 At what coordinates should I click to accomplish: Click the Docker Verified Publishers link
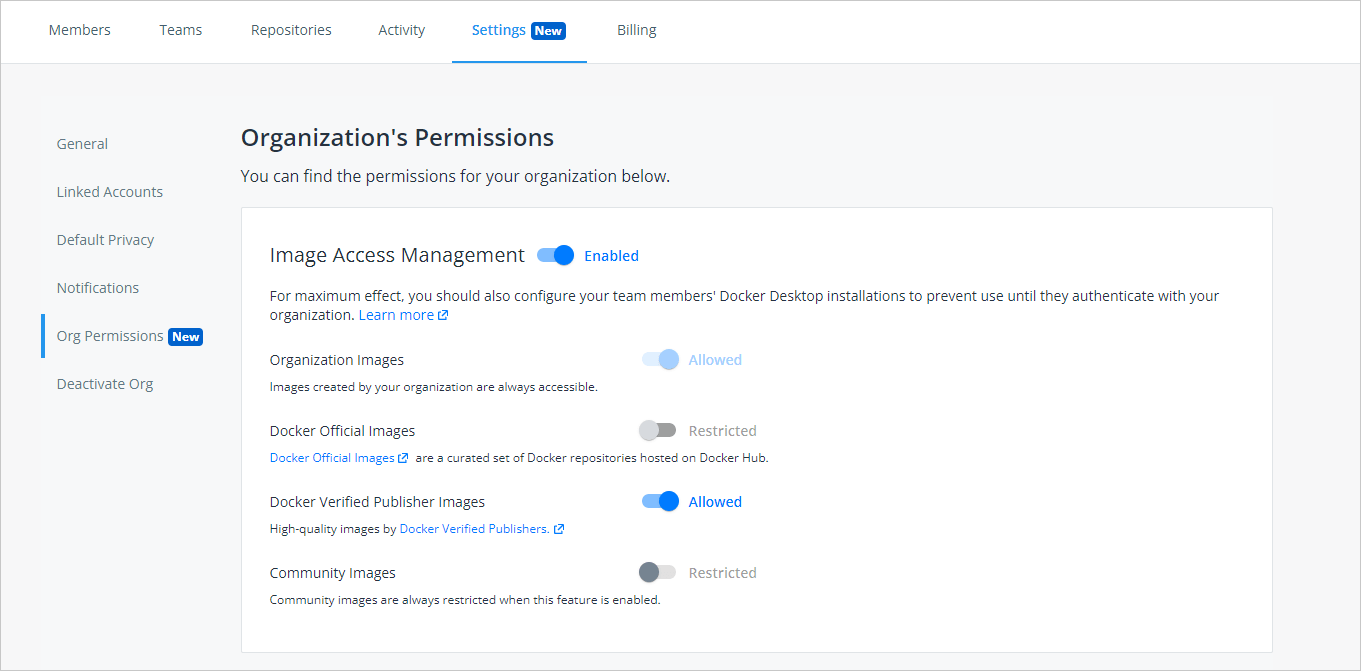click(x=471, y=528)
